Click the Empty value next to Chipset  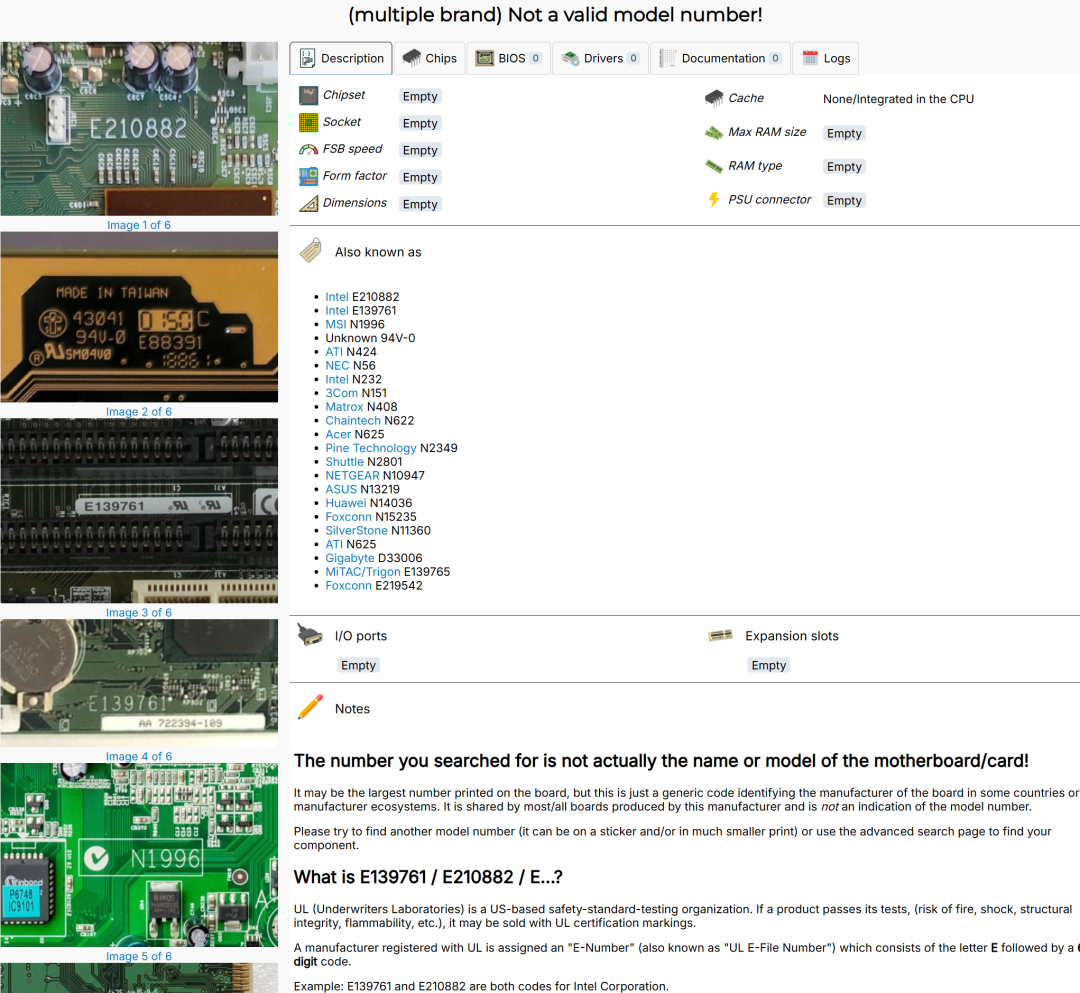point(420,96)
